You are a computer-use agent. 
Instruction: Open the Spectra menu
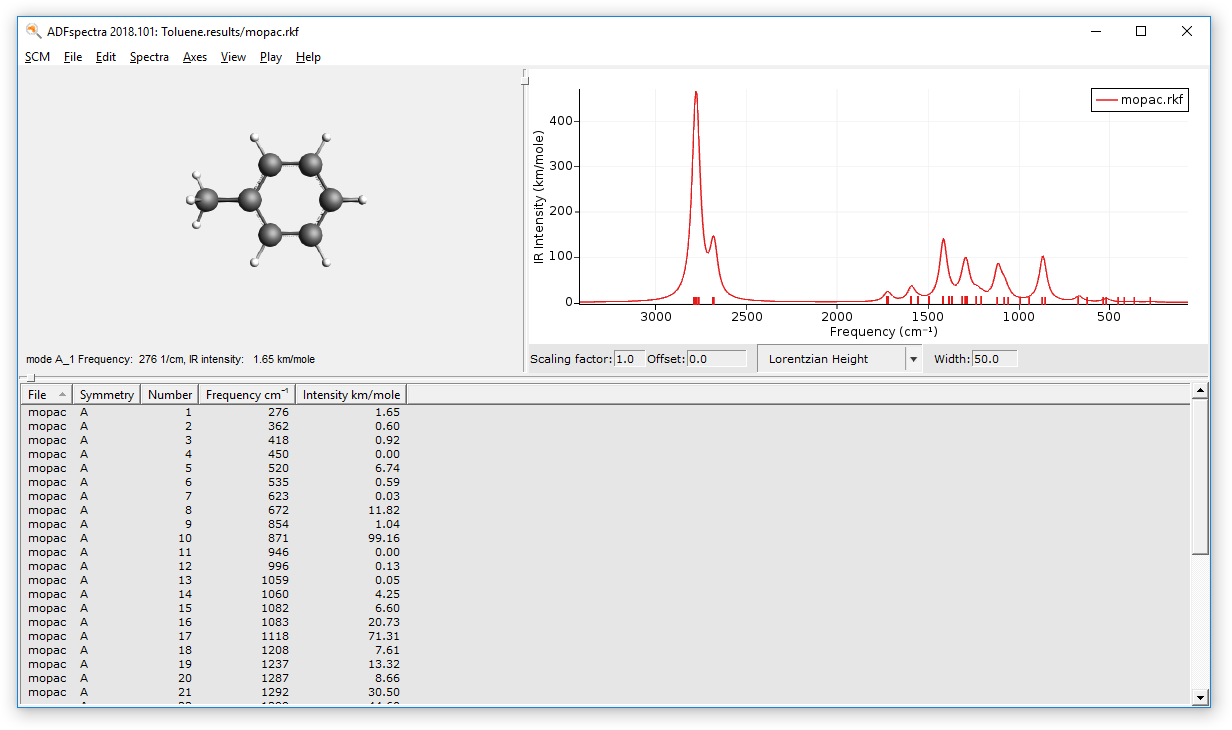click(x=149, y=57)
